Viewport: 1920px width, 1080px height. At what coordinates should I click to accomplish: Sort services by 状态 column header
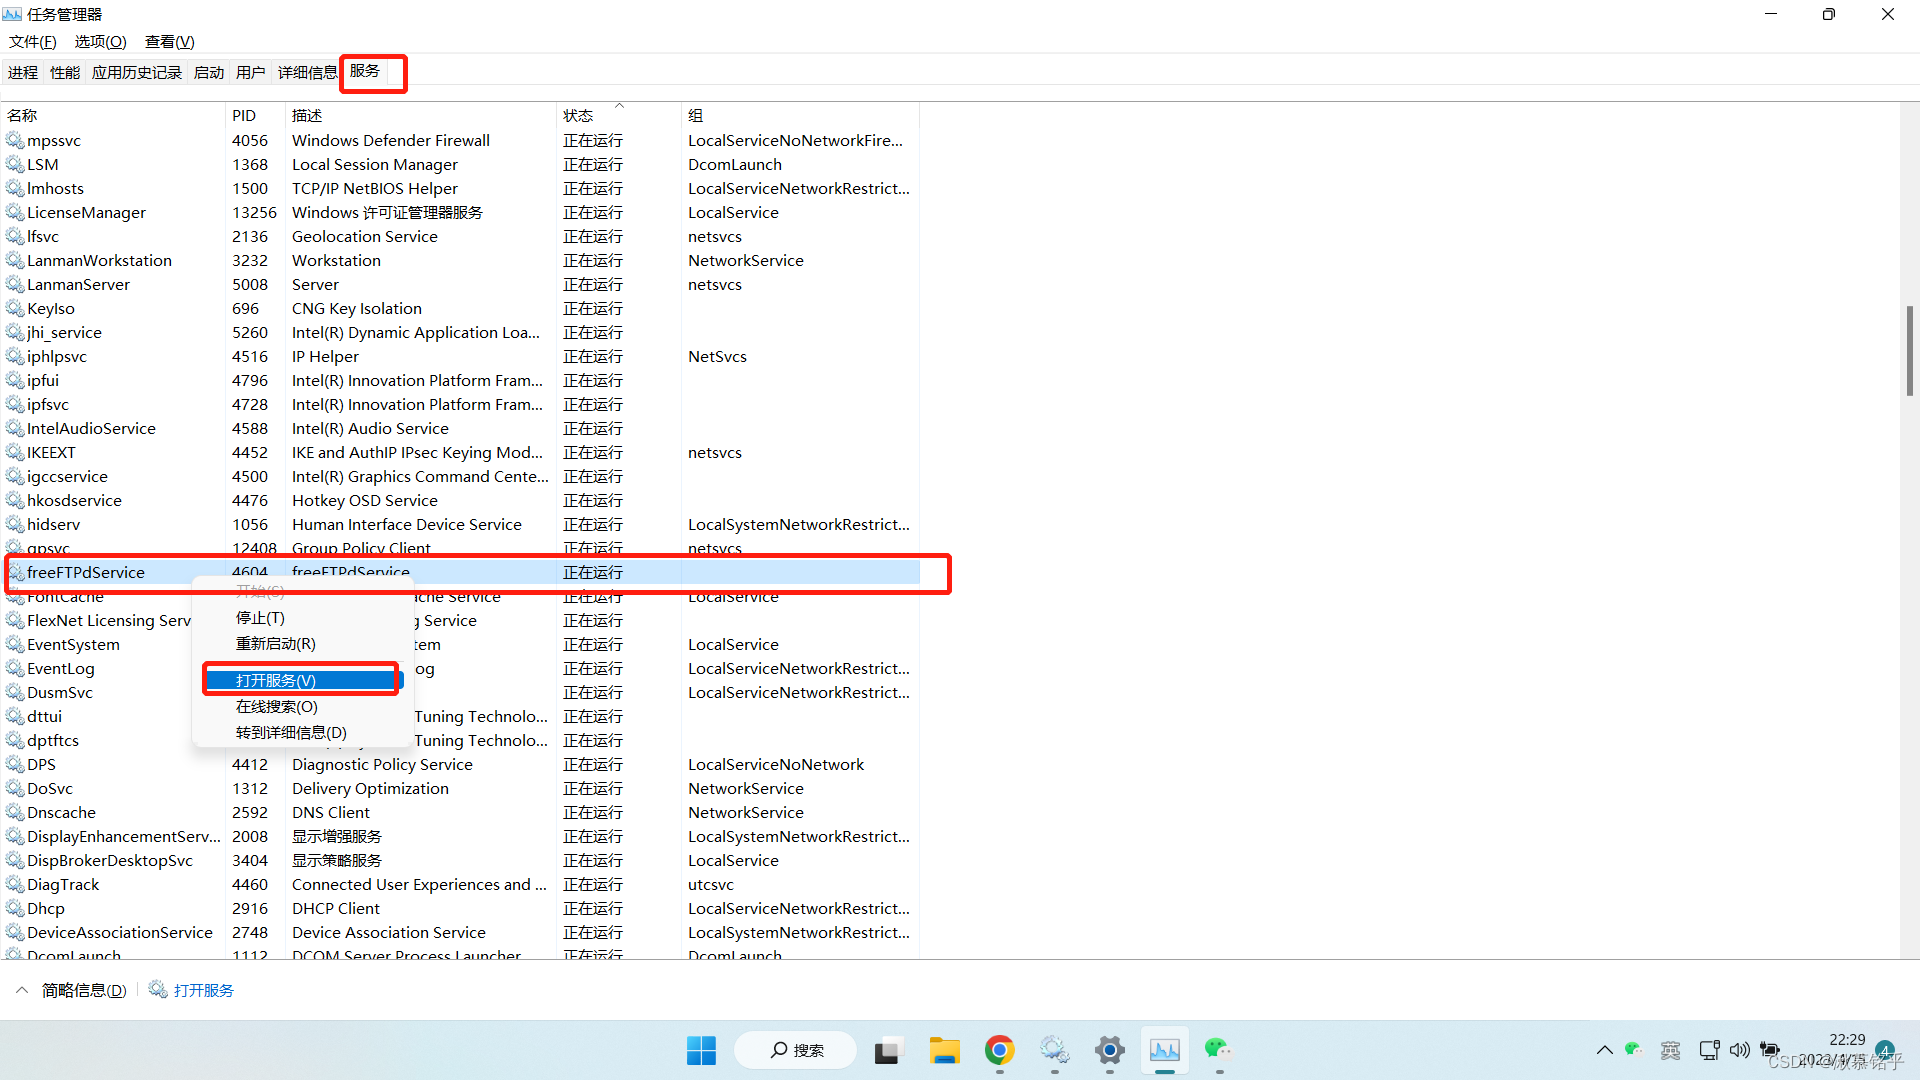click(578, 116)
